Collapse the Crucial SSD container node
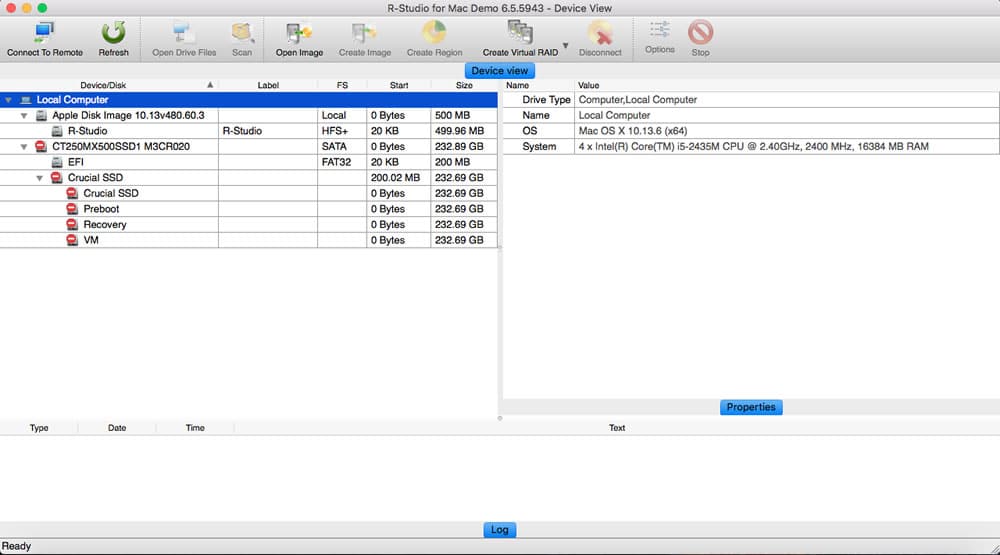The width and height of the screenshot is (1000, 555). point(40,178)
